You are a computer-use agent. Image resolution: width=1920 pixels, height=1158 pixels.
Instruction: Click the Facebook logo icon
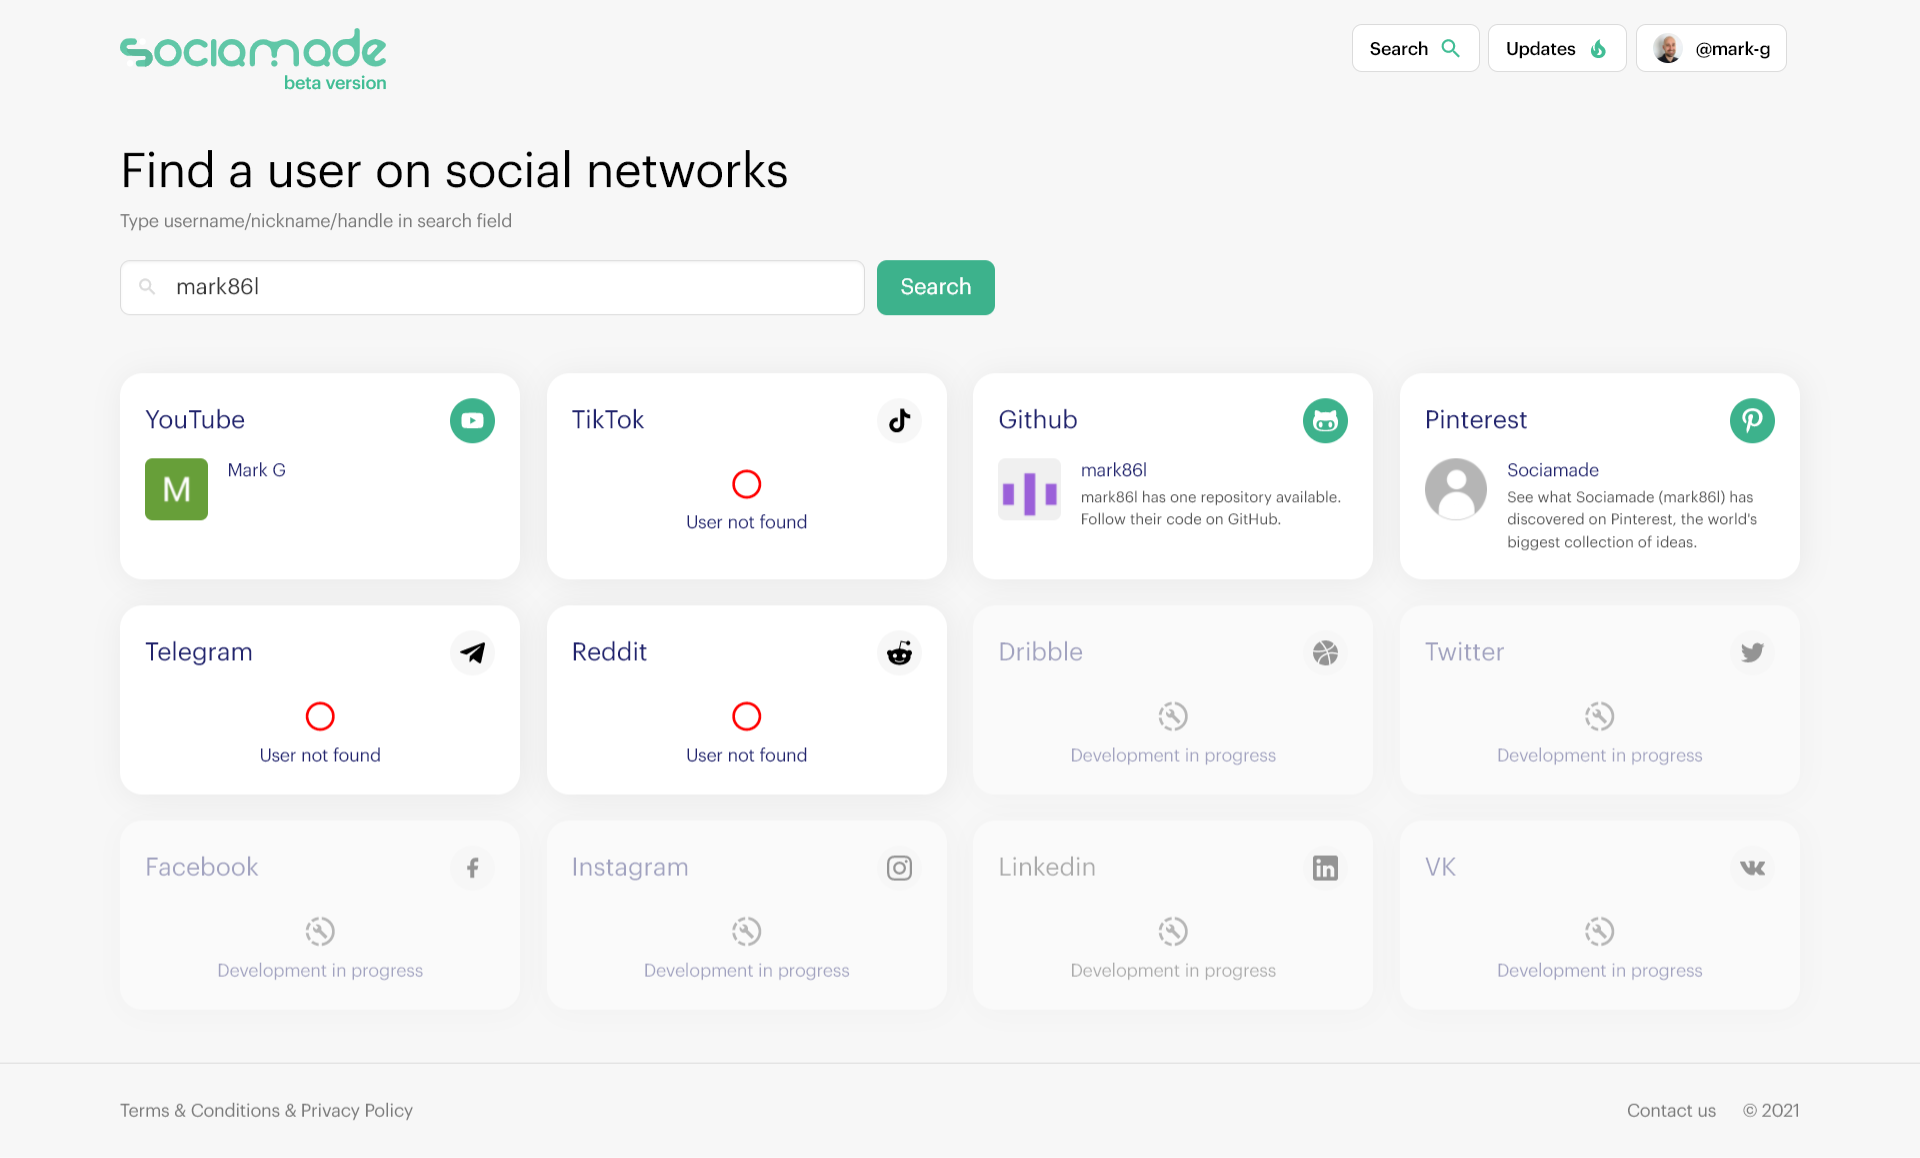[x=472, y=868]
